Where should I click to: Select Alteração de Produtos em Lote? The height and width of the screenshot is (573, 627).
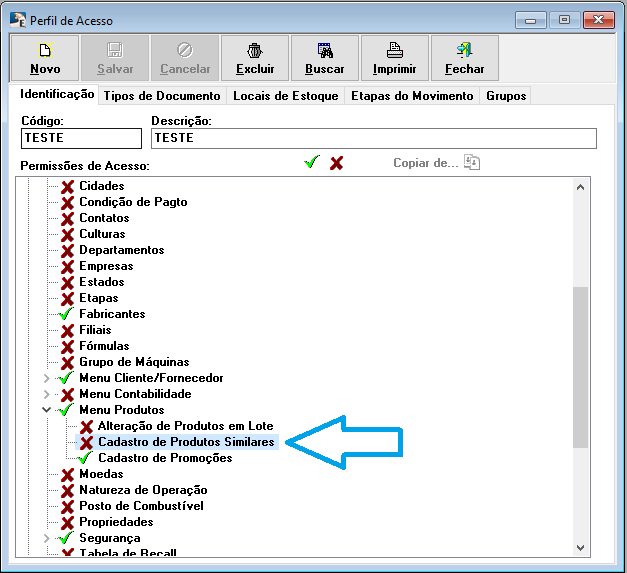click(185, 426)
